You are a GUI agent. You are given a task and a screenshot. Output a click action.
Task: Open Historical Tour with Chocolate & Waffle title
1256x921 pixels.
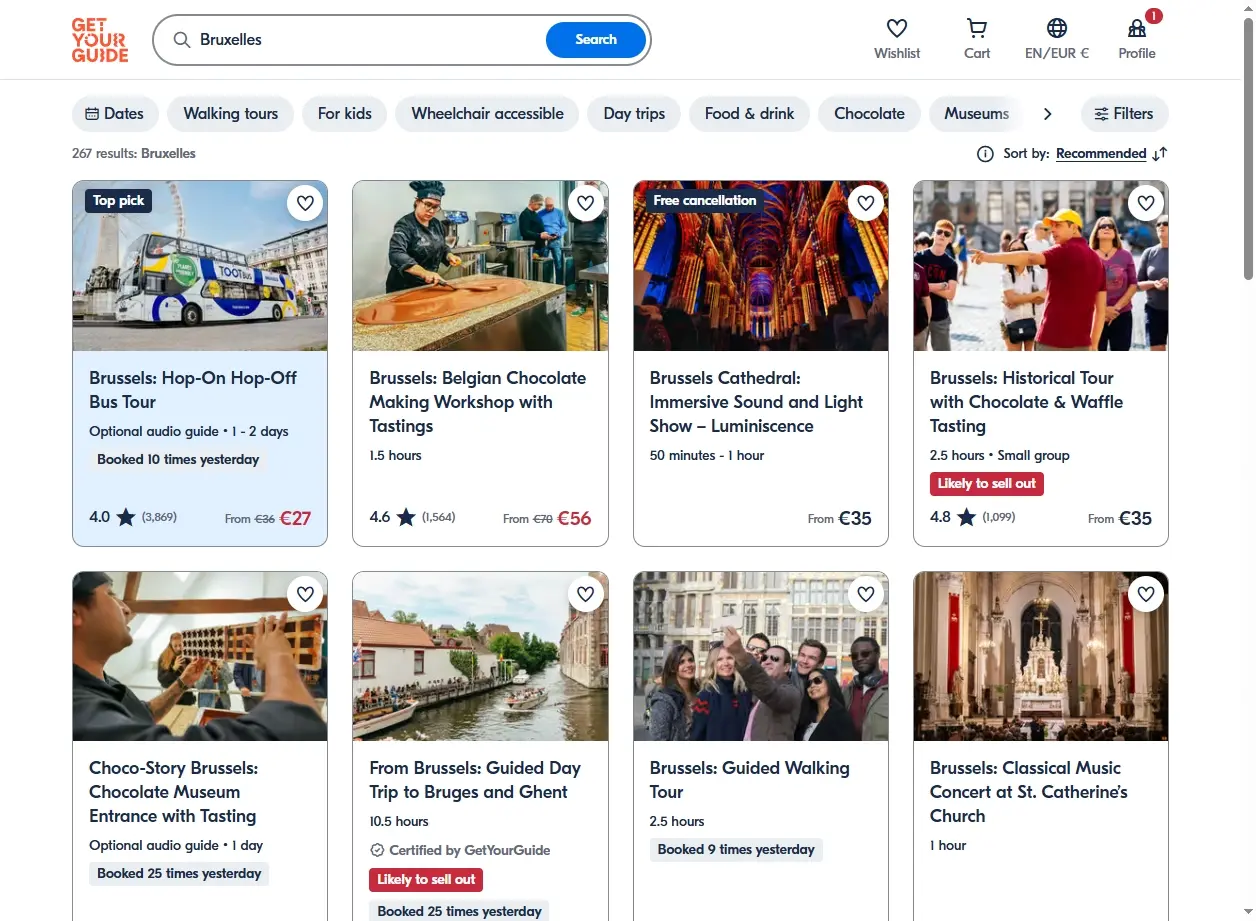tap(1026, 402)
